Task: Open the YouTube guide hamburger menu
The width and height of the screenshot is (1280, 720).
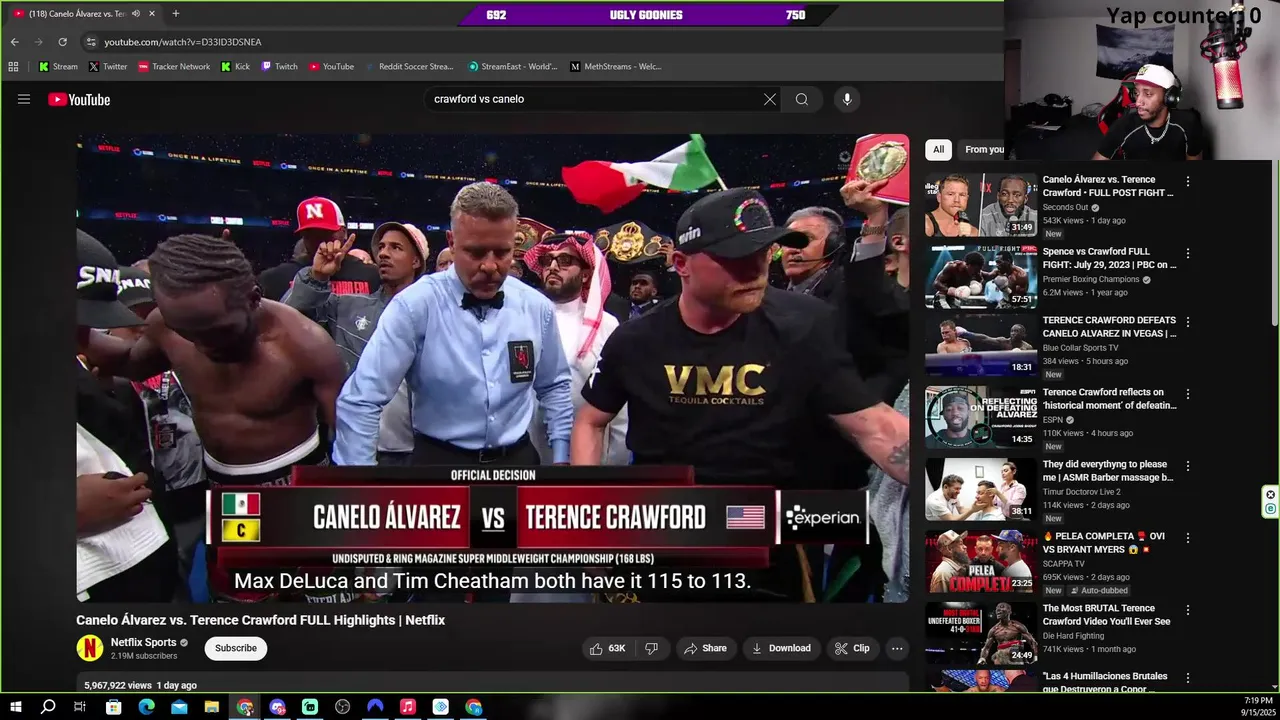Action: pyautogui.click(x=24, y=99)
